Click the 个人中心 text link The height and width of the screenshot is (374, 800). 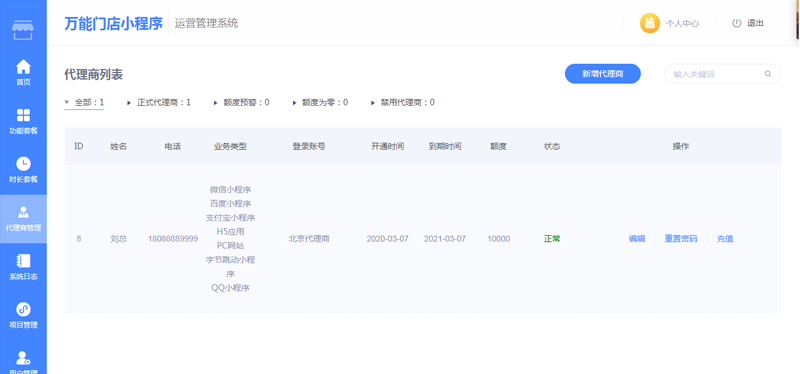point(682,23)
